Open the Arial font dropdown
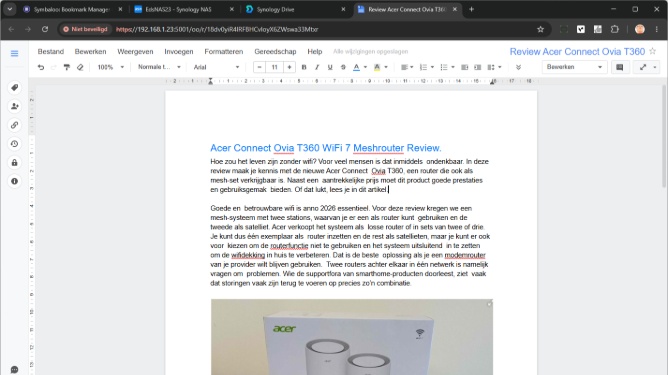The height and width of the screenshot is (375, 668). 216,67
